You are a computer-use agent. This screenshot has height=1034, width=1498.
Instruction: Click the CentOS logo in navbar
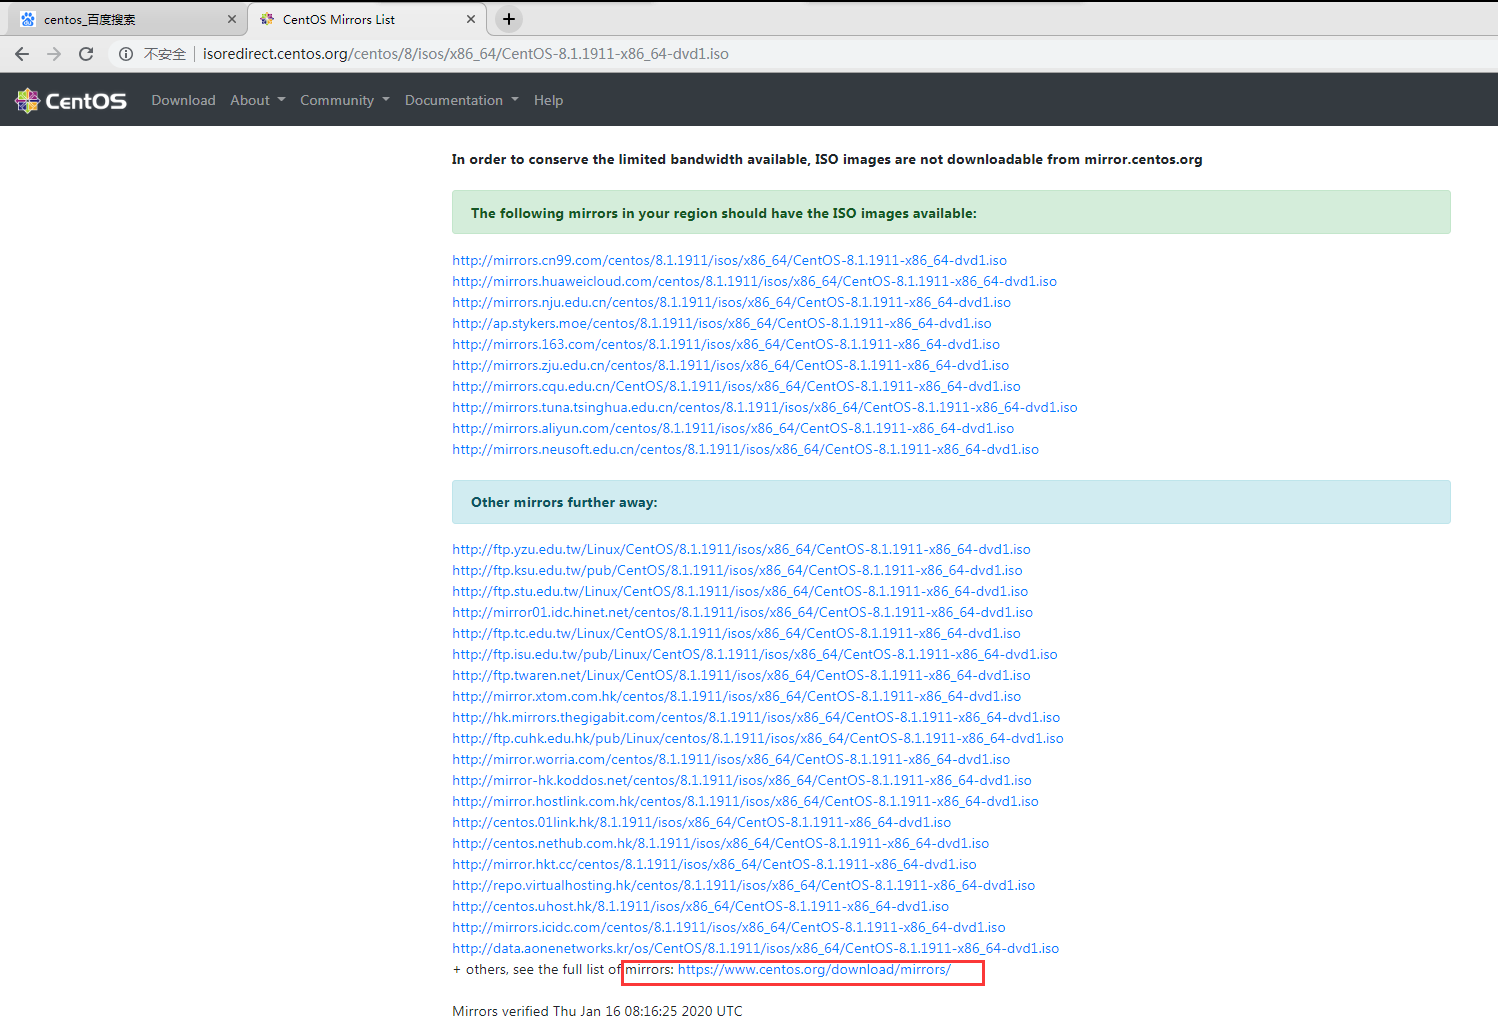tap(71, 100)
